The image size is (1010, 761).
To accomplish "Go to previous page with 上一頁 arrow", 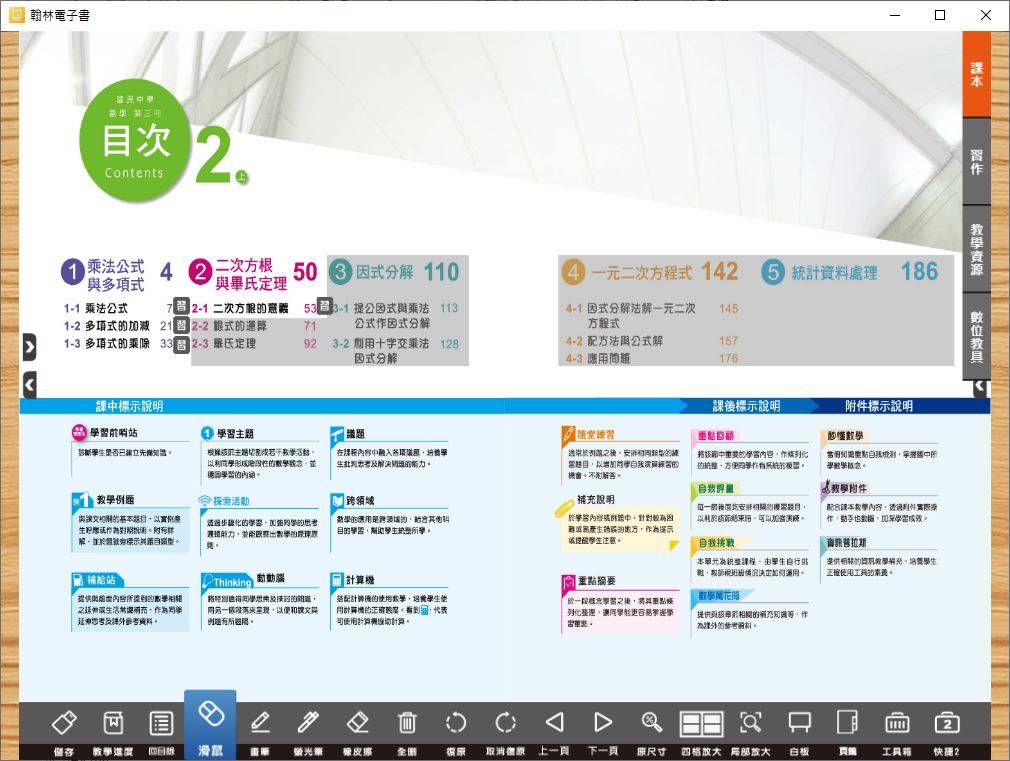I will click(554, 724).
